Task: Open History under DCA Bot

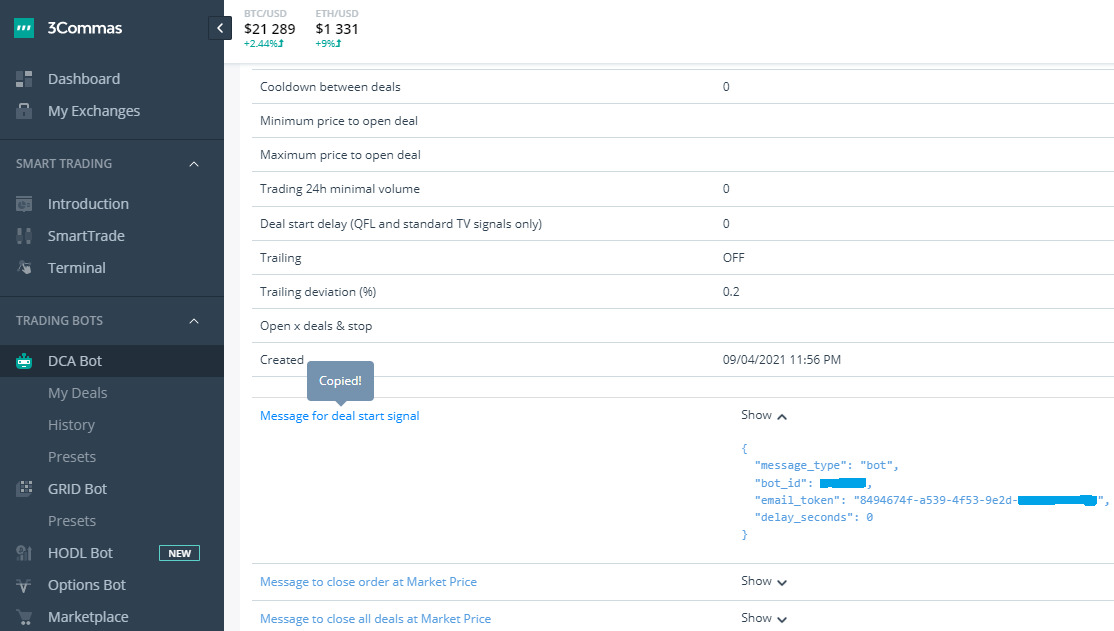Action: 71,425
